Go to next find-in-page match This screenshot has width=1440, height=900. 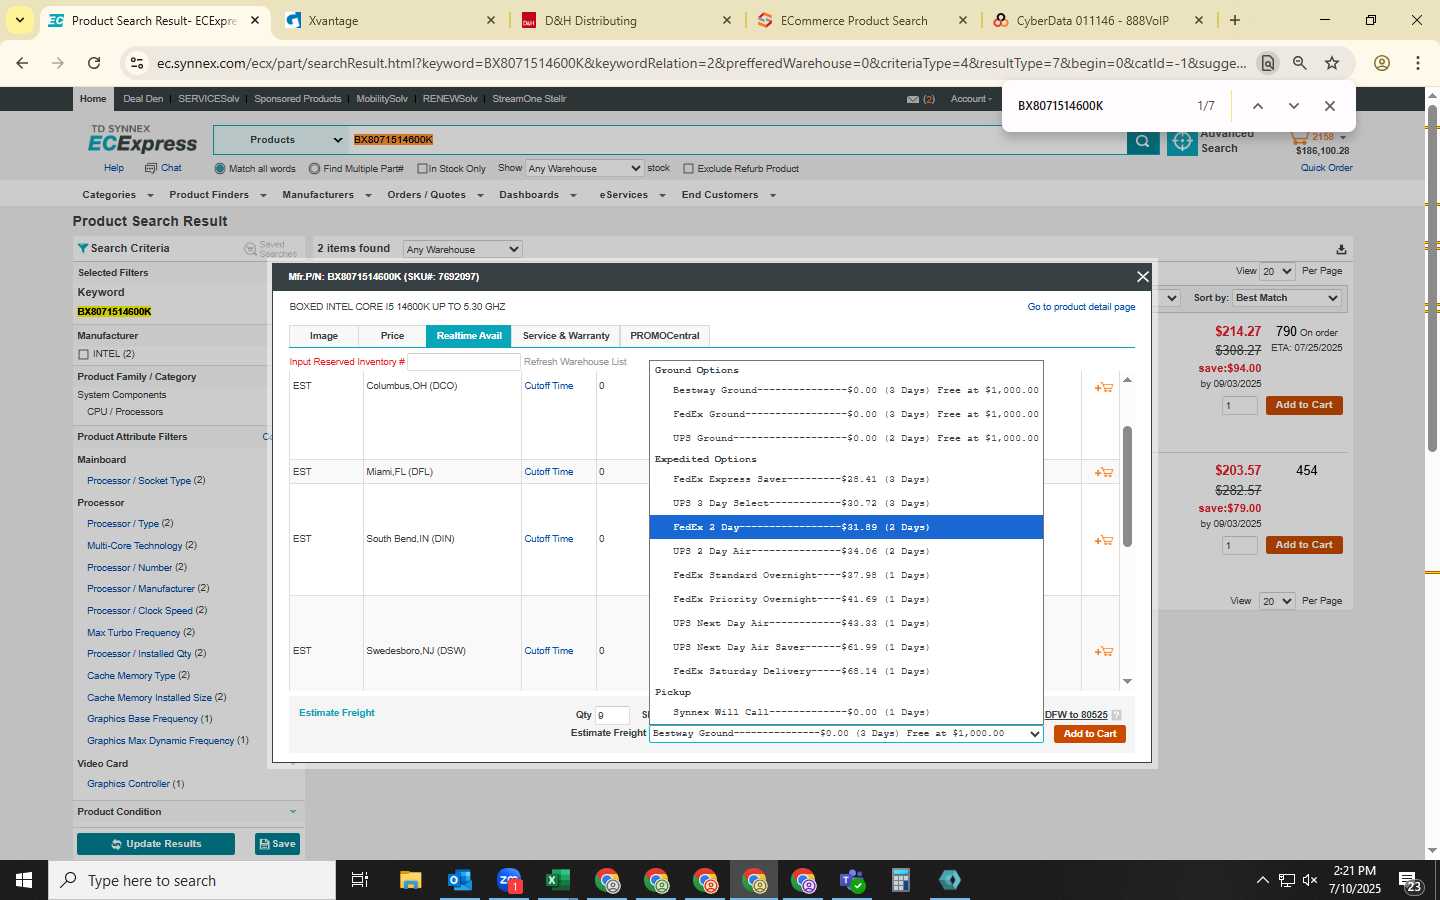1293,106
